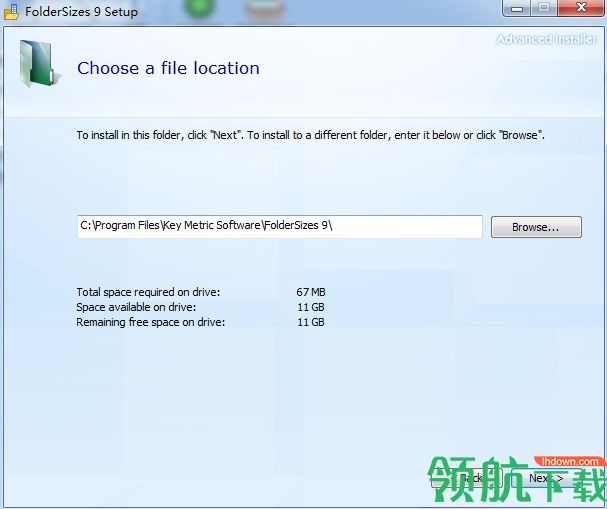Click the Next > button

546,478
